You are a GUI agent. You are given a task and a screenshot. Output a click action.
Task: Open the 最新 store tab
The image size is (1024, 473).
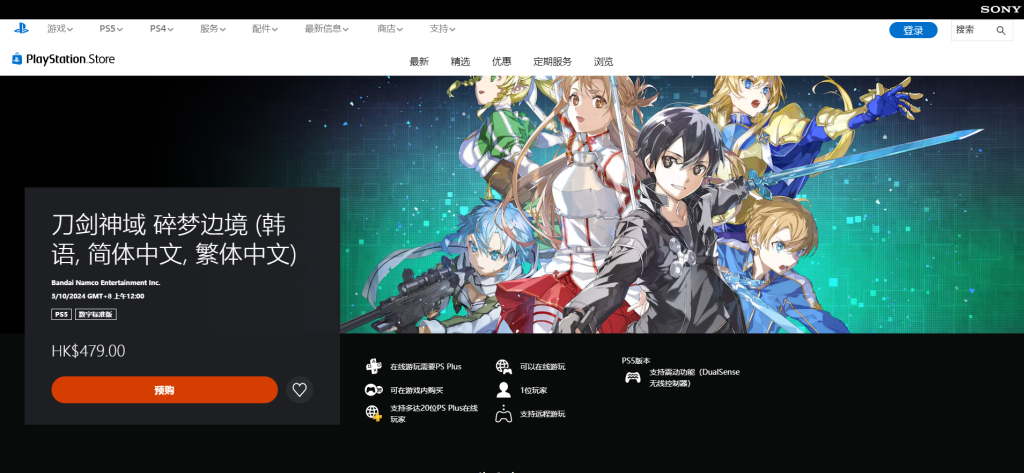[419, 62]
